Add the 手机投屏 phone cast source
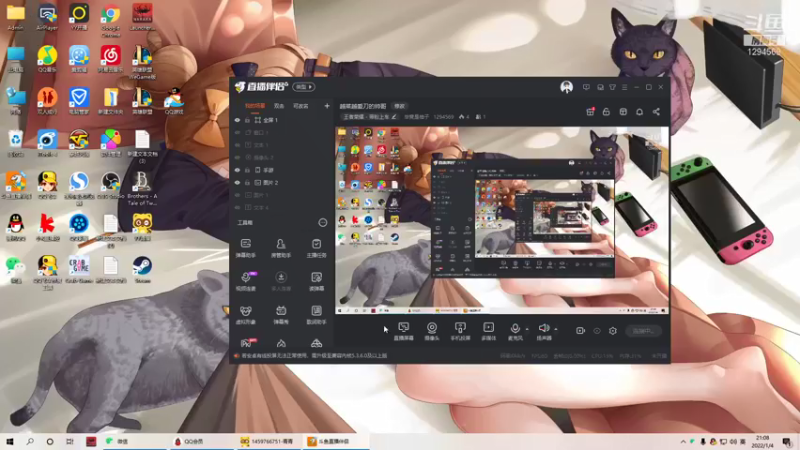Screen dimensions: 800x450 tap(460, 331)
